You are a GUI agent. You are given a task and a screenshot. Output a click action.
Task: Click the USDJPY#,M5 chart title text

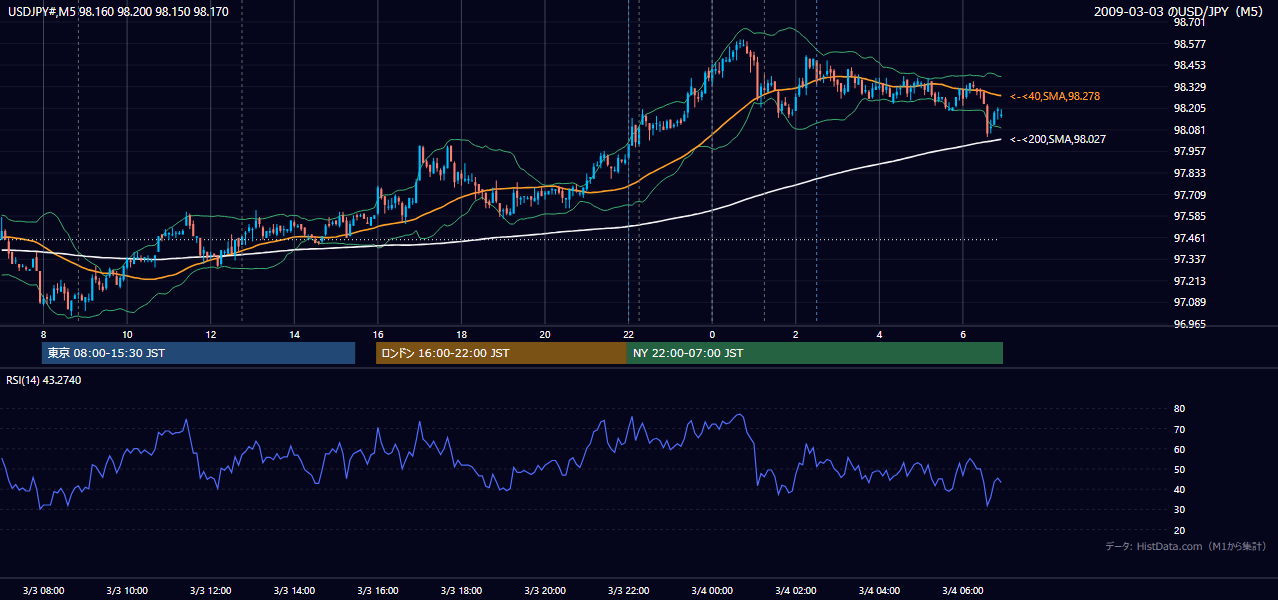pos(118,11)
